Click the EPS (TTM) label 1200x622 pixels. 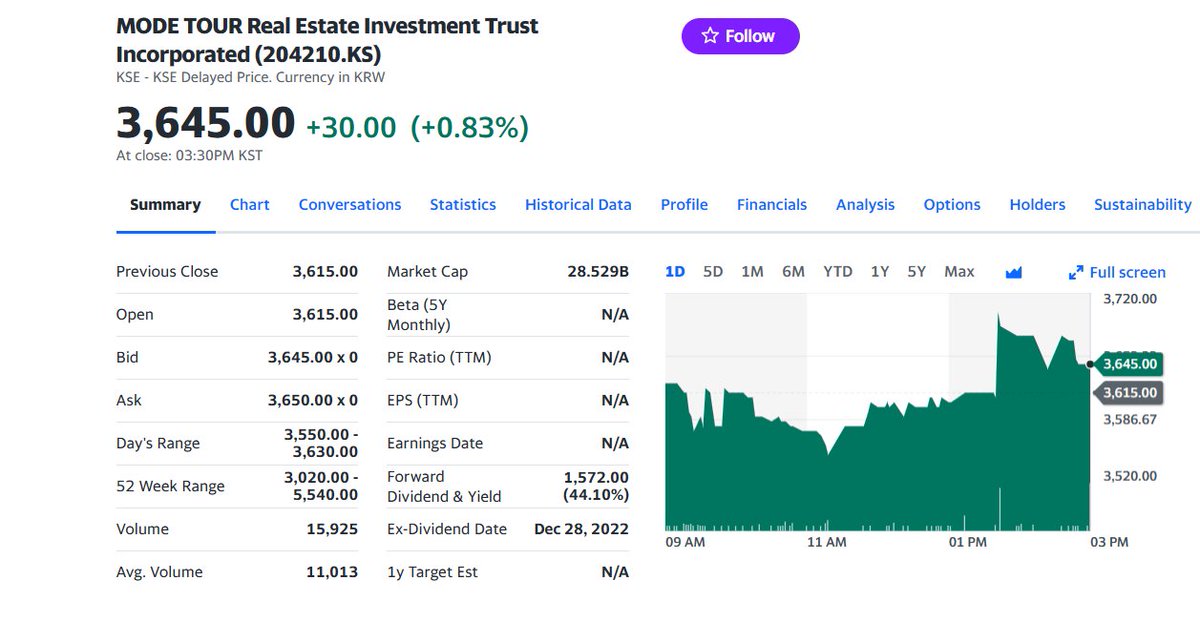click(x=423, y=400)
